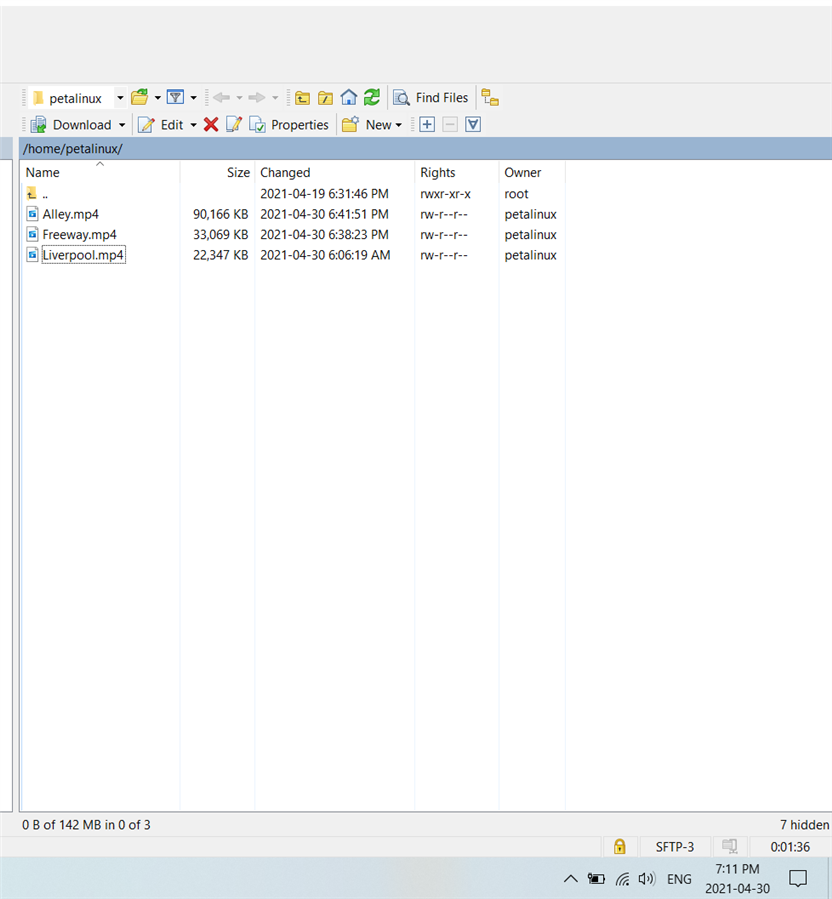Image resolution: width=832 pixels, height=899 pixels.
Task: Expand the Edit dropdown arrow
Action: (x=193, y=125)
